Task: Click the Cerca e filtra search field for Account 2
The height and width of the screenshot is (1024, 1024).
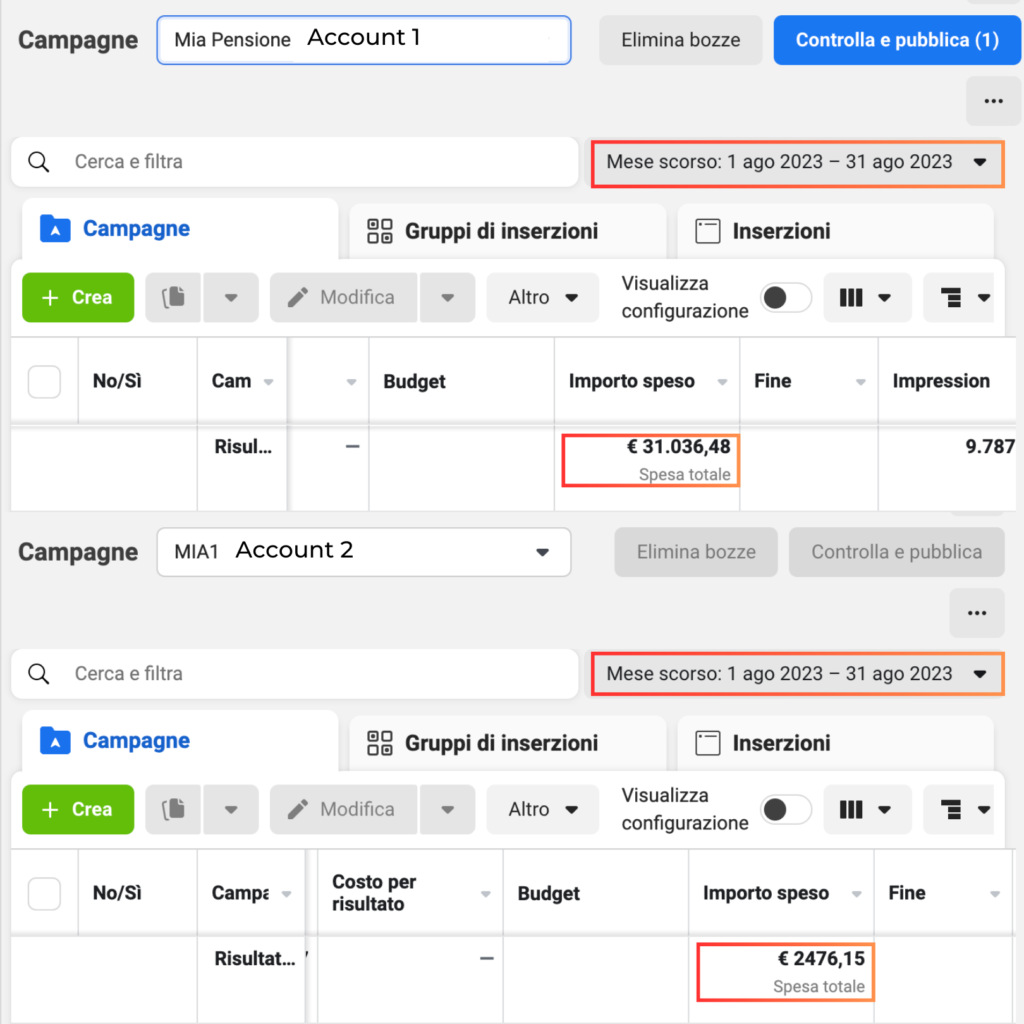Action: [295, 674]
